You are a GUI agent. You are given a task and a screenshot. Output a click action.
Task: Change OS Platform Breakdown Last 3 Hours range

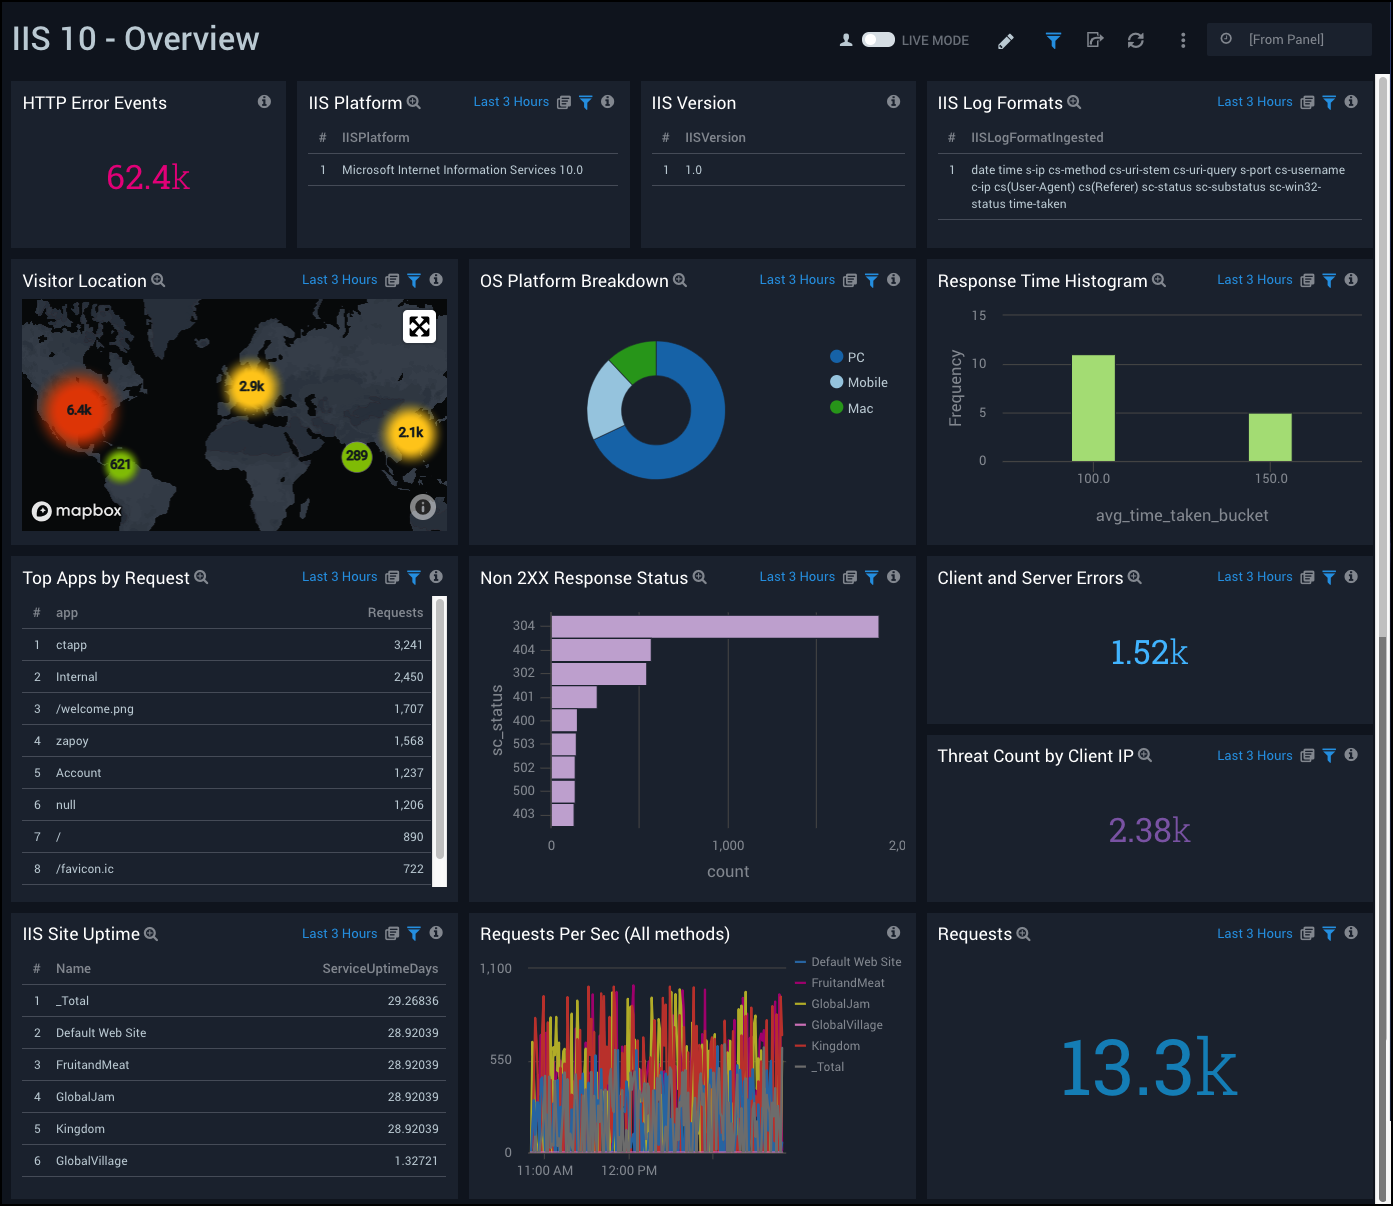[797, 280]
